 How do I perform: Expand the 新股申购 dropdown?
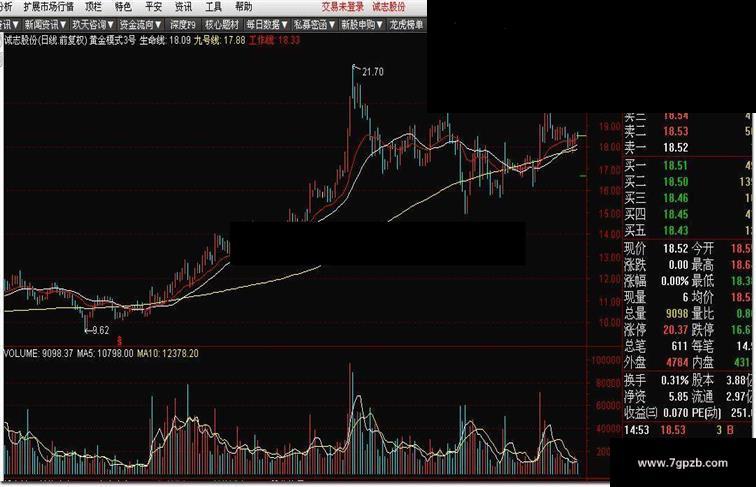point(362,24)
